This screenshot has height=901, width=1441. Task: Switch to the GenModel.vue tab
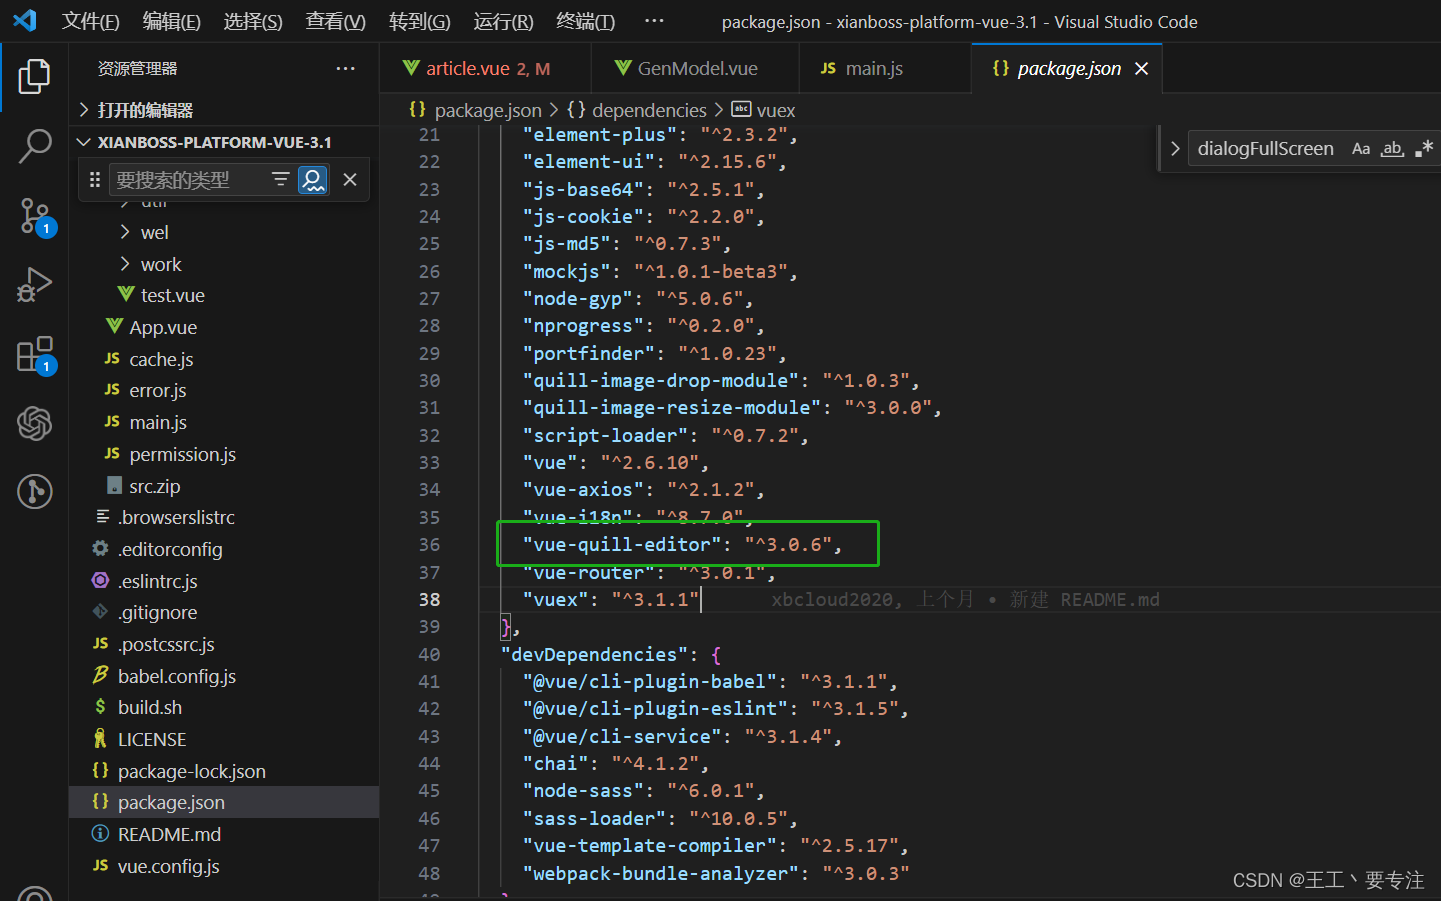(x=693, y=67)
